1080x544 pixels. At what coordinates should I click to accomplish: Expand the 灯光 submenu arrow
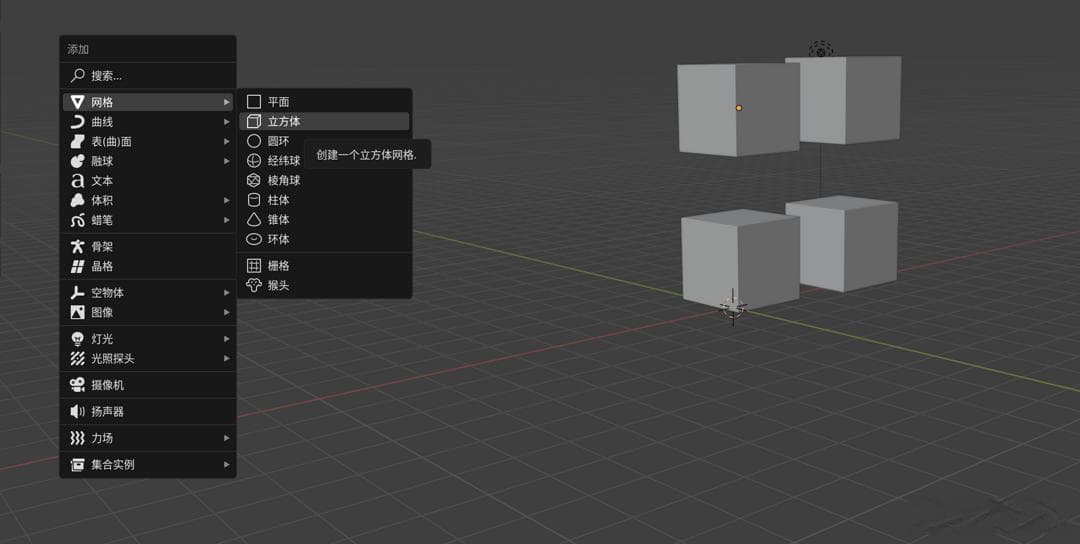[227, 339]
